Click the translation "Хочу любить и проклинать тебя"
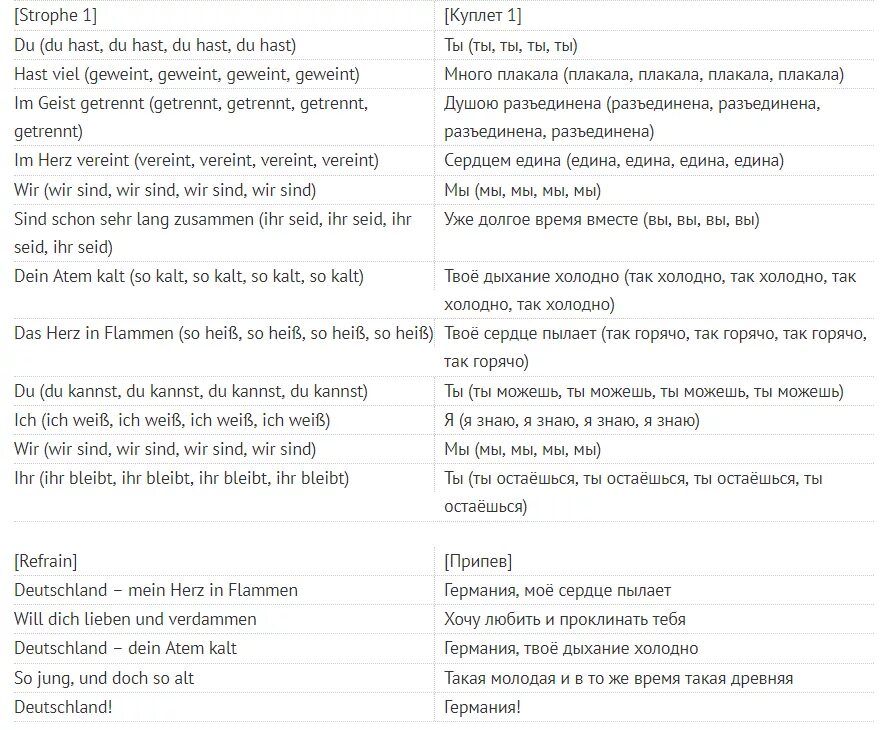The width and height of the screenshot is (883, 730). pos(565,619)
